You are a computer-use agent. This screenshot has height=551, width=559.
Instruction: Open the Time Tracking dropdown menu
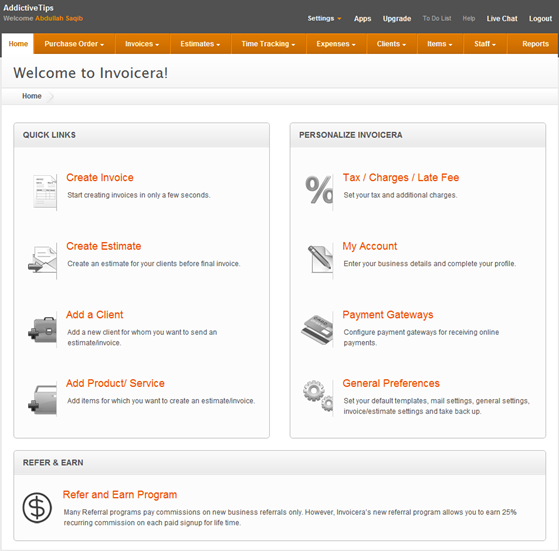coord(268,44)
